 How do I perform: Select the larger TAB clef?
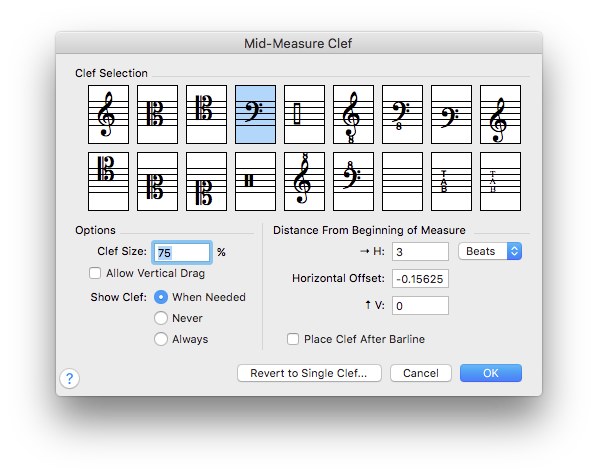tap(452, 181)
